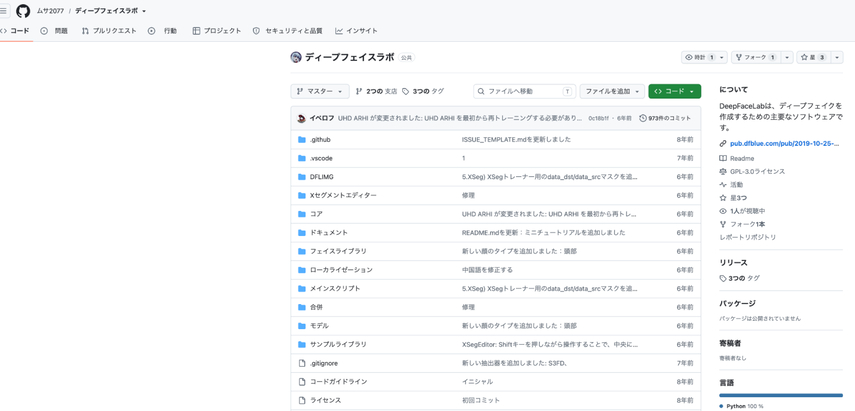This screenshot has height=411, width=855.
Task: Star the repository with 星 button
Action: pos(814,57)
